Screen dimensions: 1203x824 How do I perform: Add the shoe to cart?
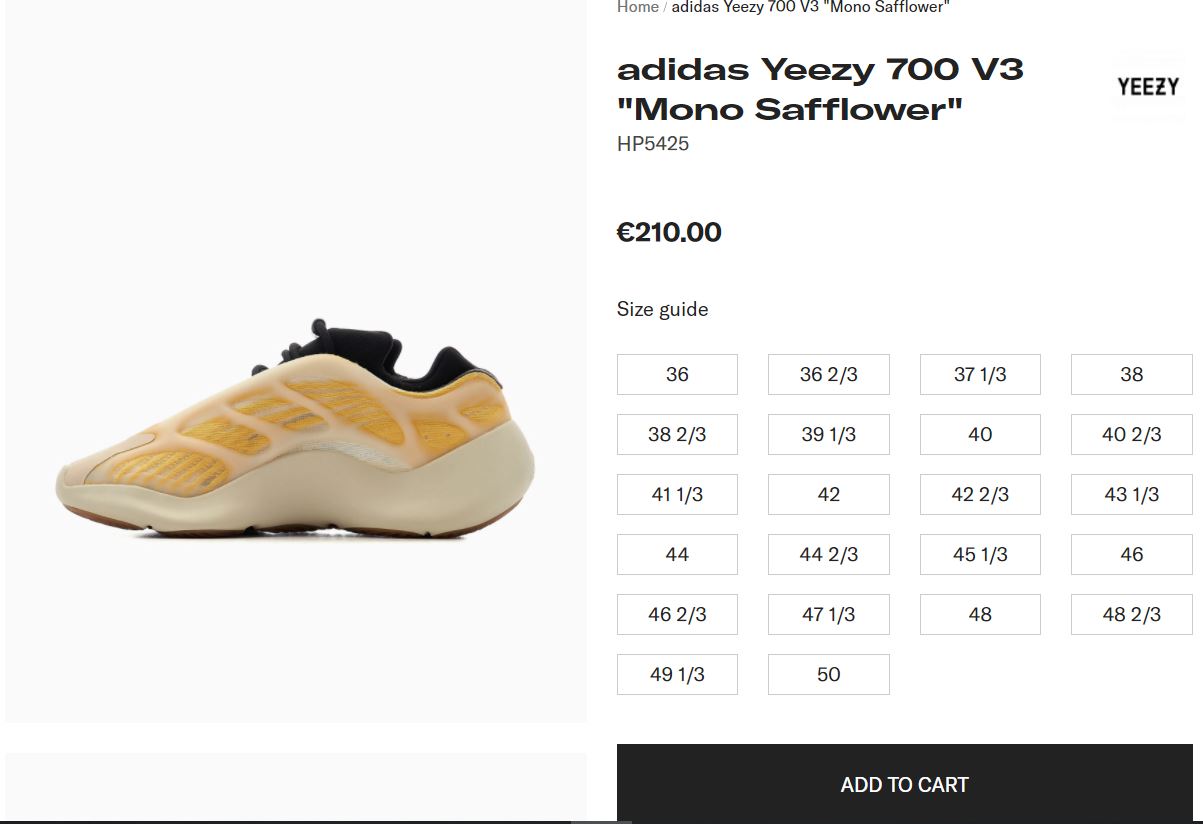point(904,784)
